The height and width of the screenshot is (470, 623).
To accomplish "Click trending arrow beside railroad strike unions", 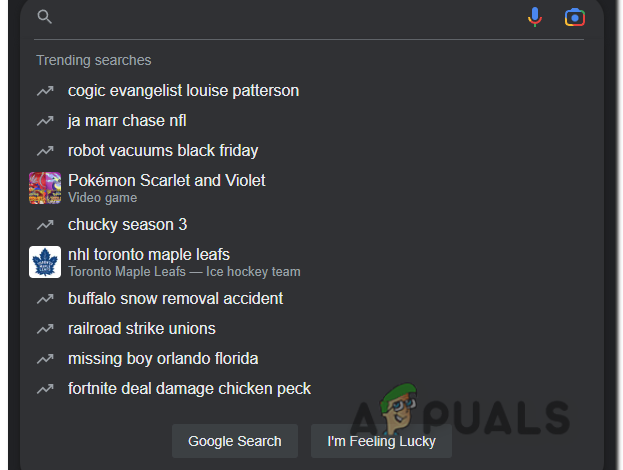I will pyautogui.click(x=45, y=329).
